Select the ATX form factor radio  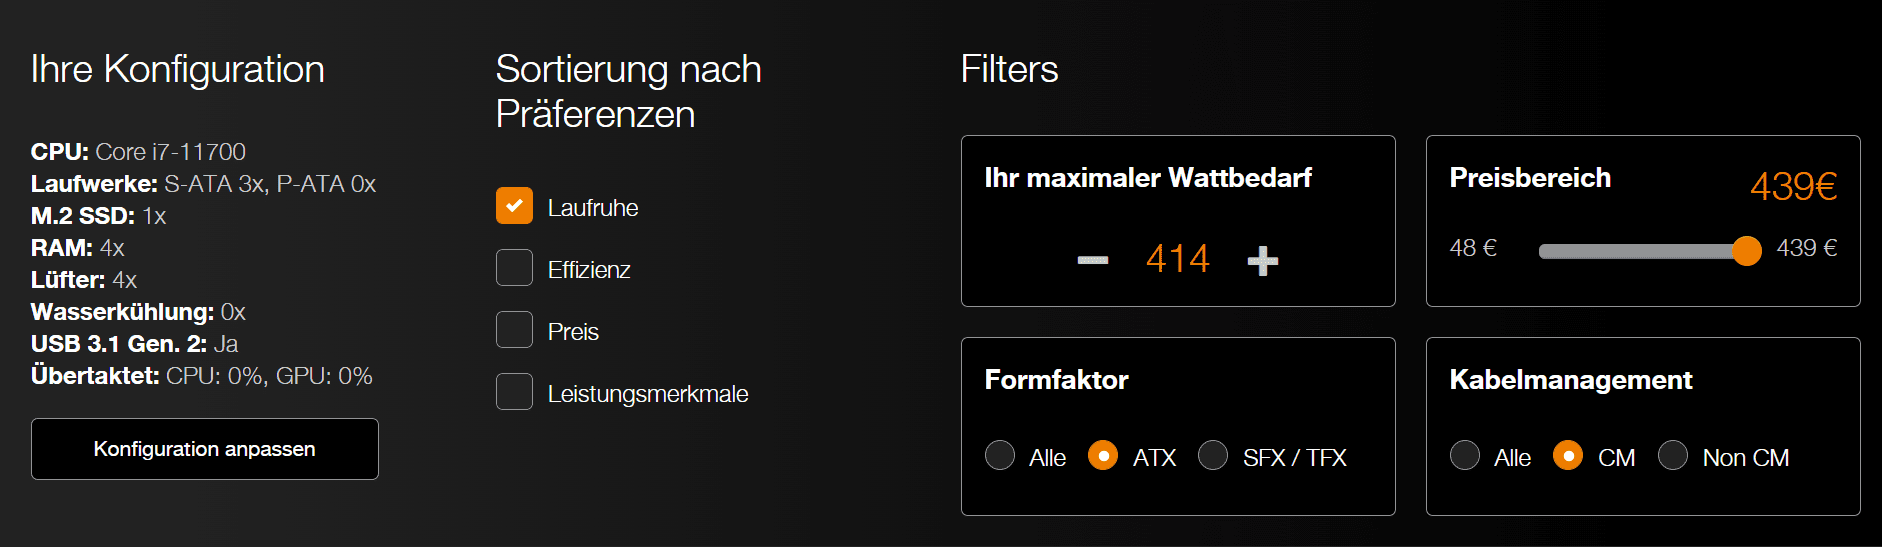point(1103,456)
